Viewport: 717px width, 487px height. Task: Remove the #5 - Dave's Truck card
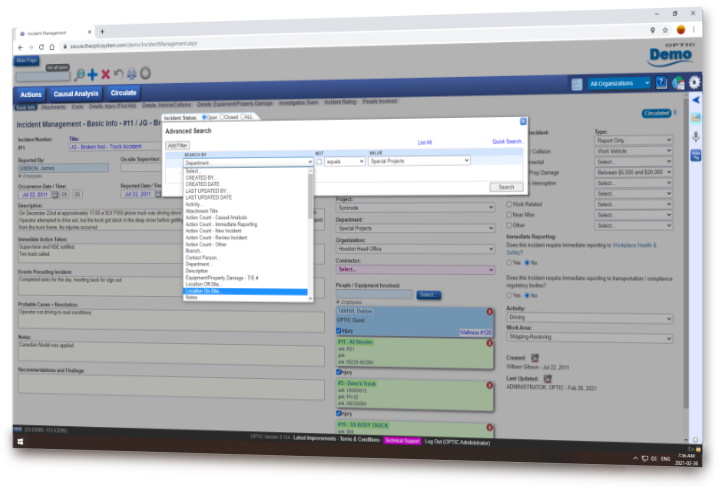pyautogui.click(x=489, y=385)
